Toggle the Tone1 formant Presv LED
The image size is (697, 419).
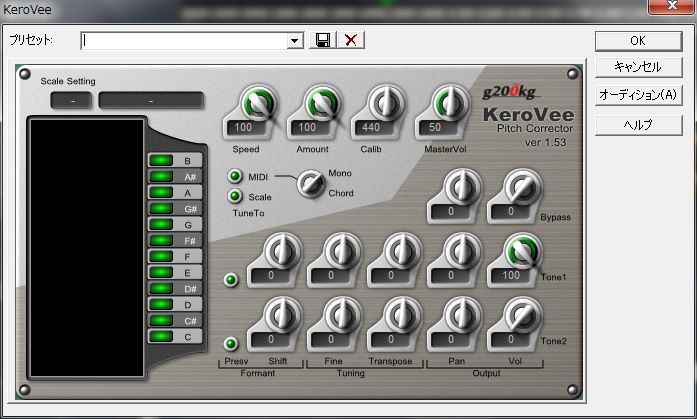pyautogui.click(x=231, y=280)
